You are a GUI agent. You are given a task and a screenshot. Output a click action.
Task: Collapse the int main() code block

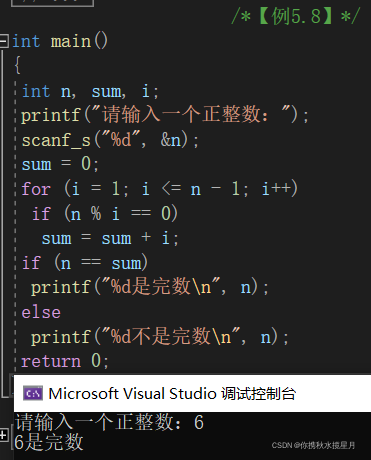coord(4,41)
